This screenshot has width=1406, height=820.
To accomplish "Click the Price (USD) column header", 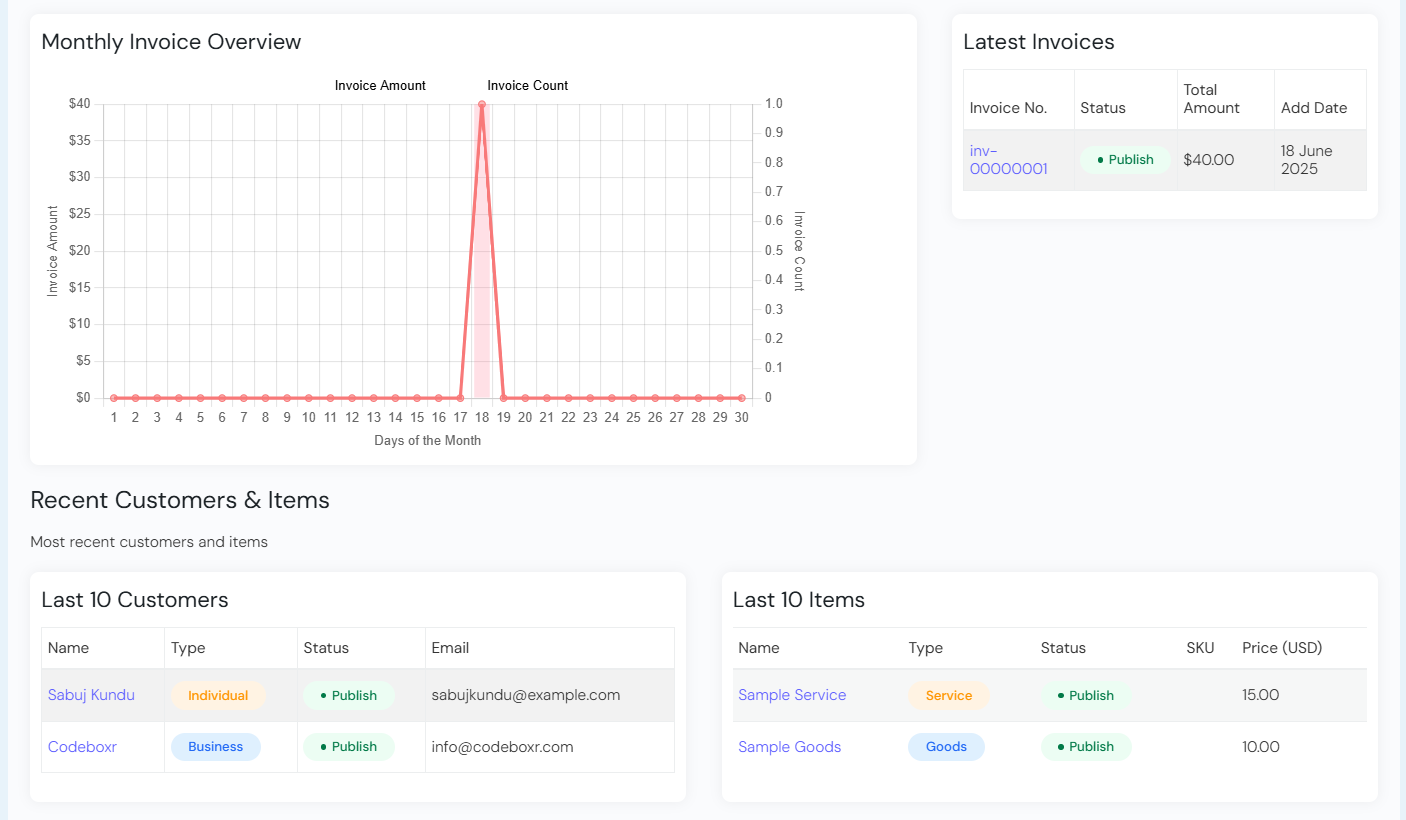I will coord(1282,648).
